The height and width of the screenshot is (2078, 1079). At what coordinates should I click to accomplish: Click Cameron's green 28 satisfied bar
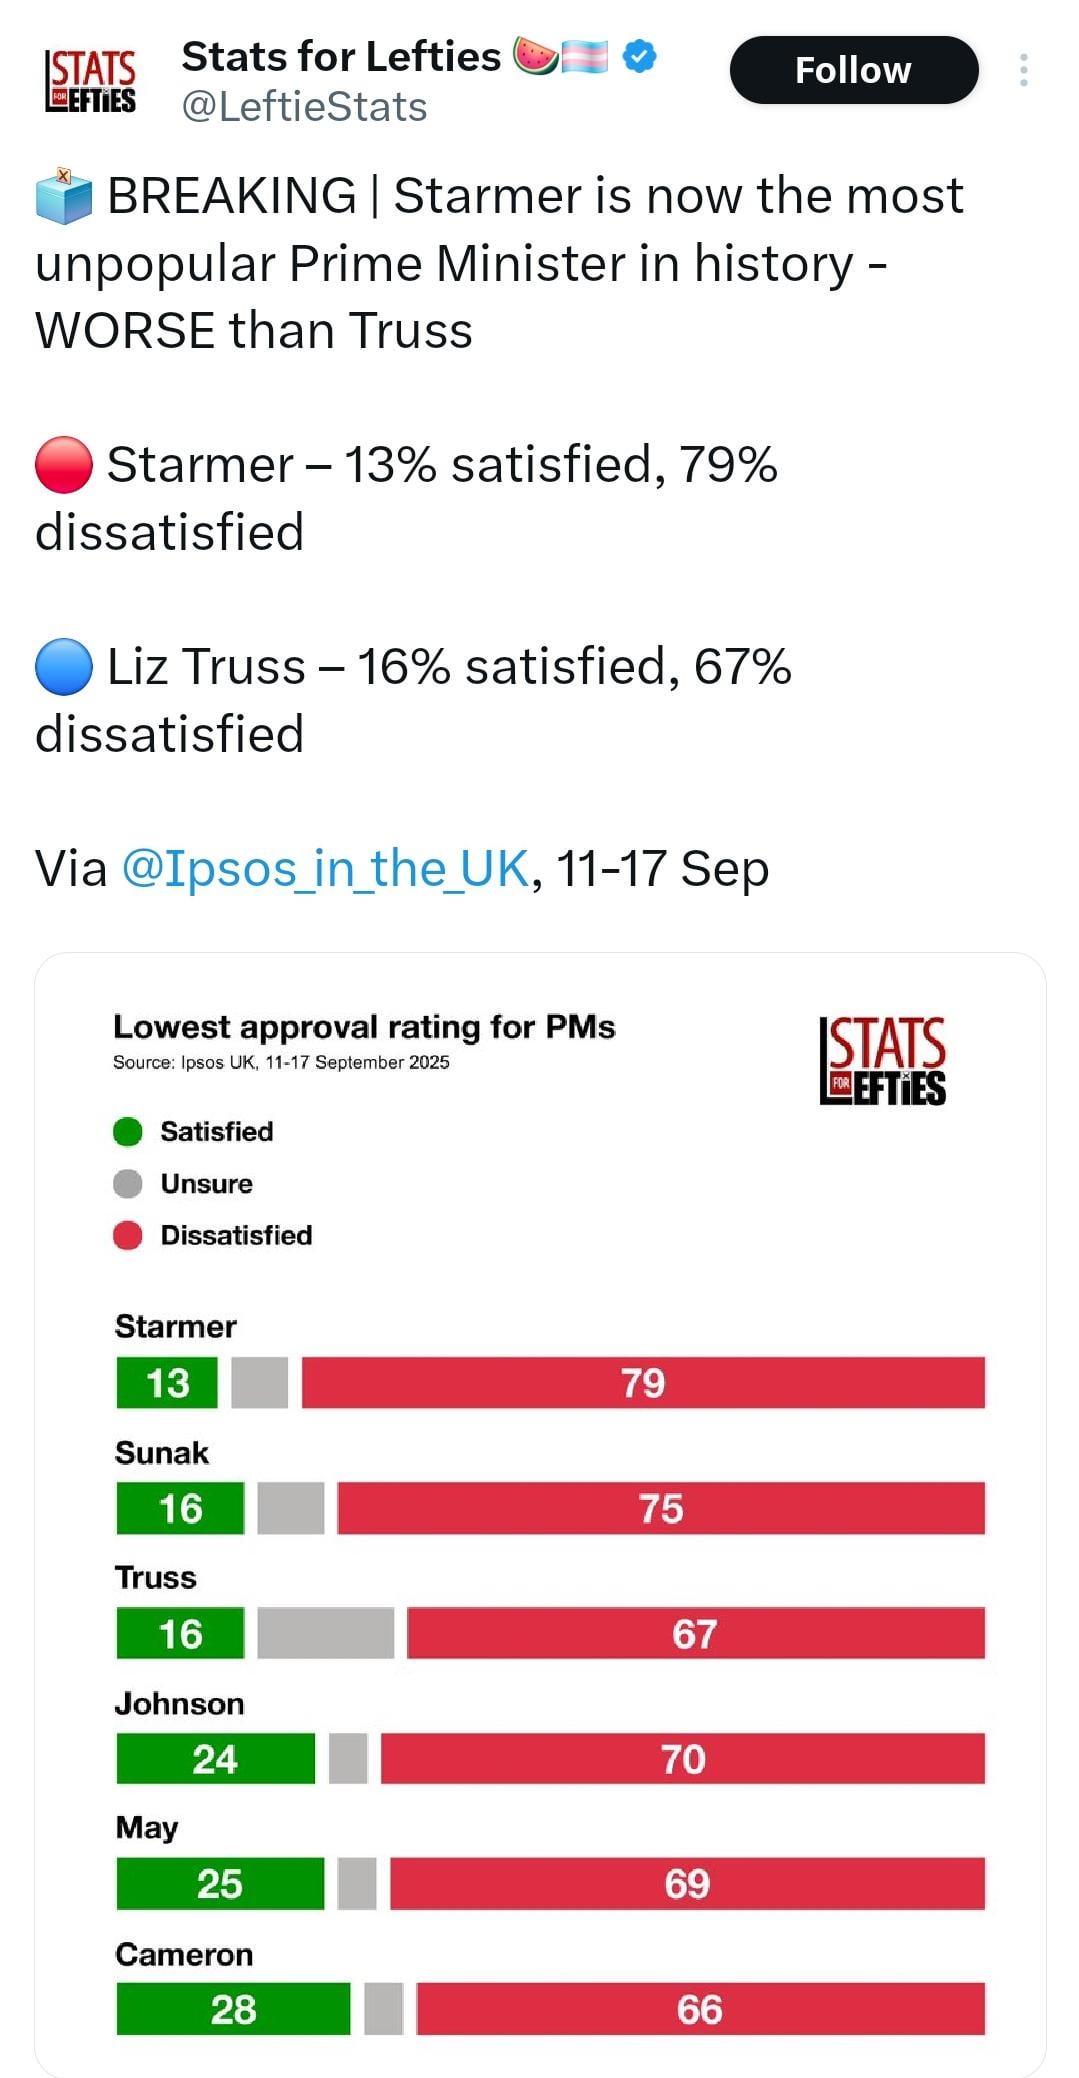coord(233,2009)
